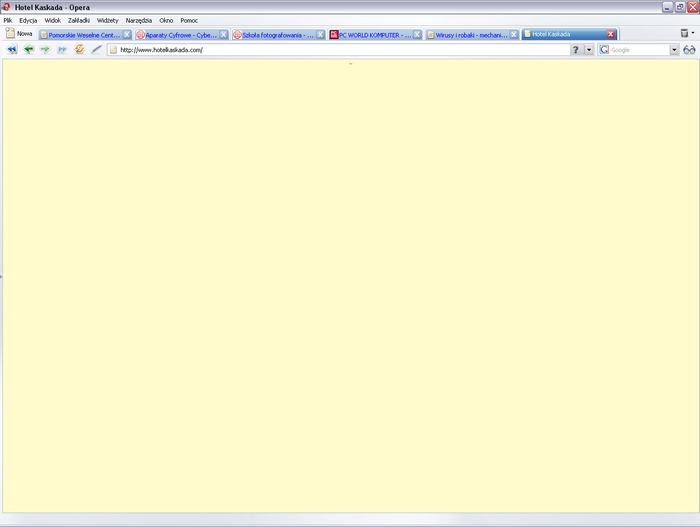Screen dimensions: 700x527
Task: Expand the left side panel handle
Action: click(x=2, y=276)
